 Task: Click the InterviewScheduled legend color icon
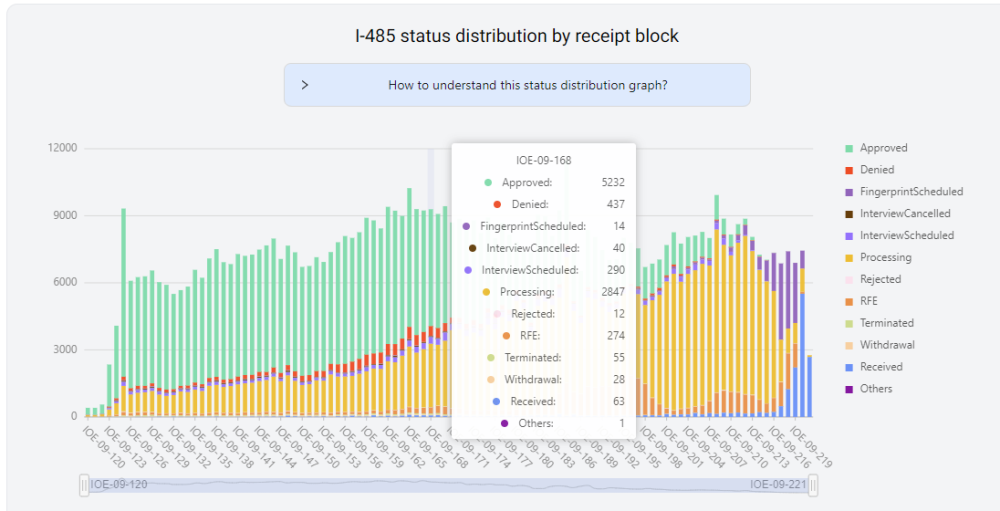pyautogui.click(x=849, y=236)
